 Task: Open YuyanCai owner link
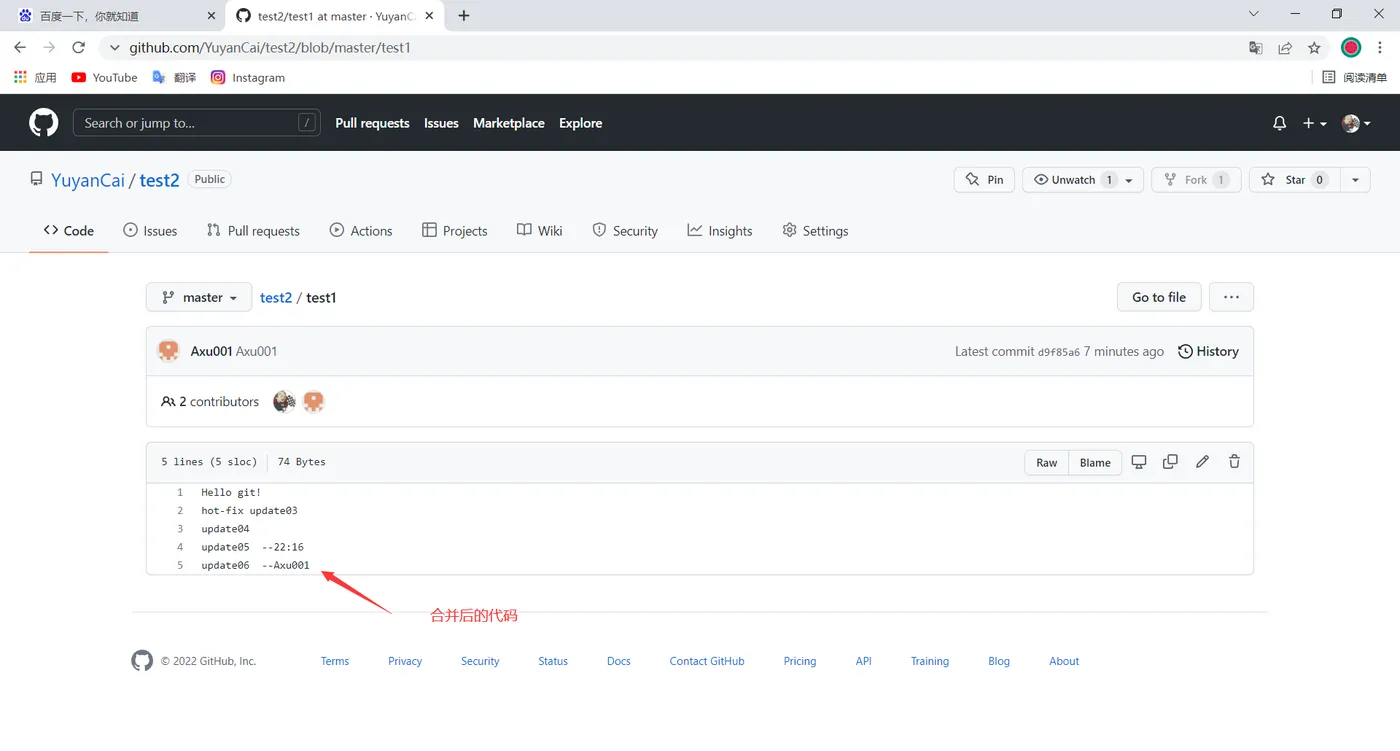pos(88,180)
